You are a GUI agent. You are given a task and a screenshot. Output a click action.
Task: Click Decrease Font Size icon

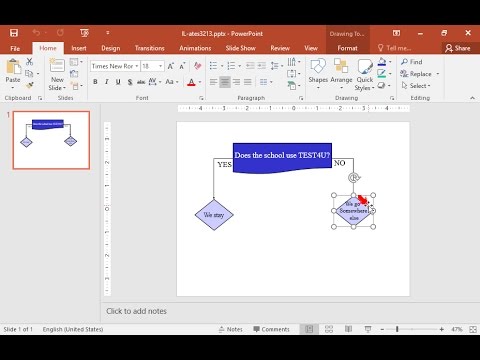[x=182, y=66]
